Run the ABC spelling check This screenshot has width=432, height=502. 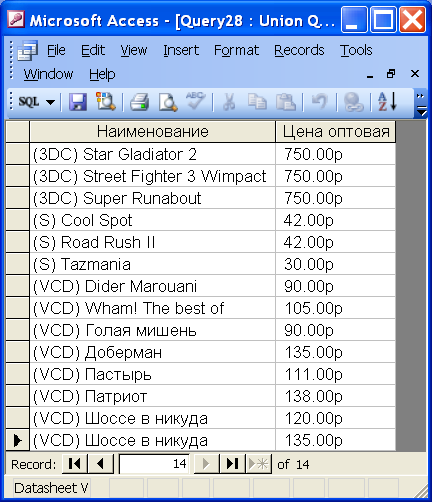pyautogui.click(x=195, y=101)
